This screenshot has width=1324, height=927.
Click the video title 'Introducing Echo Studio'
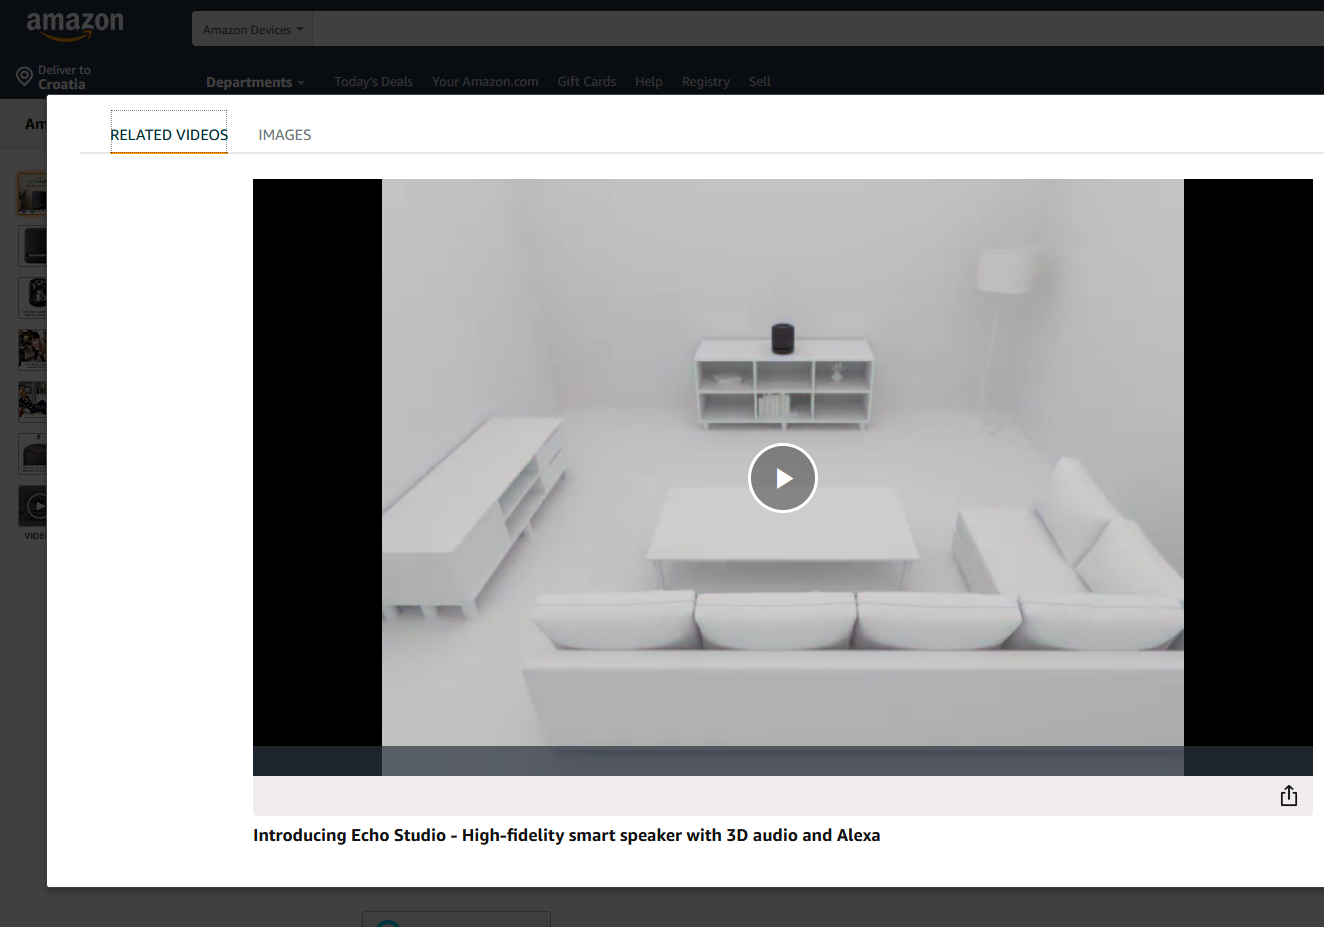coord(566,836)
